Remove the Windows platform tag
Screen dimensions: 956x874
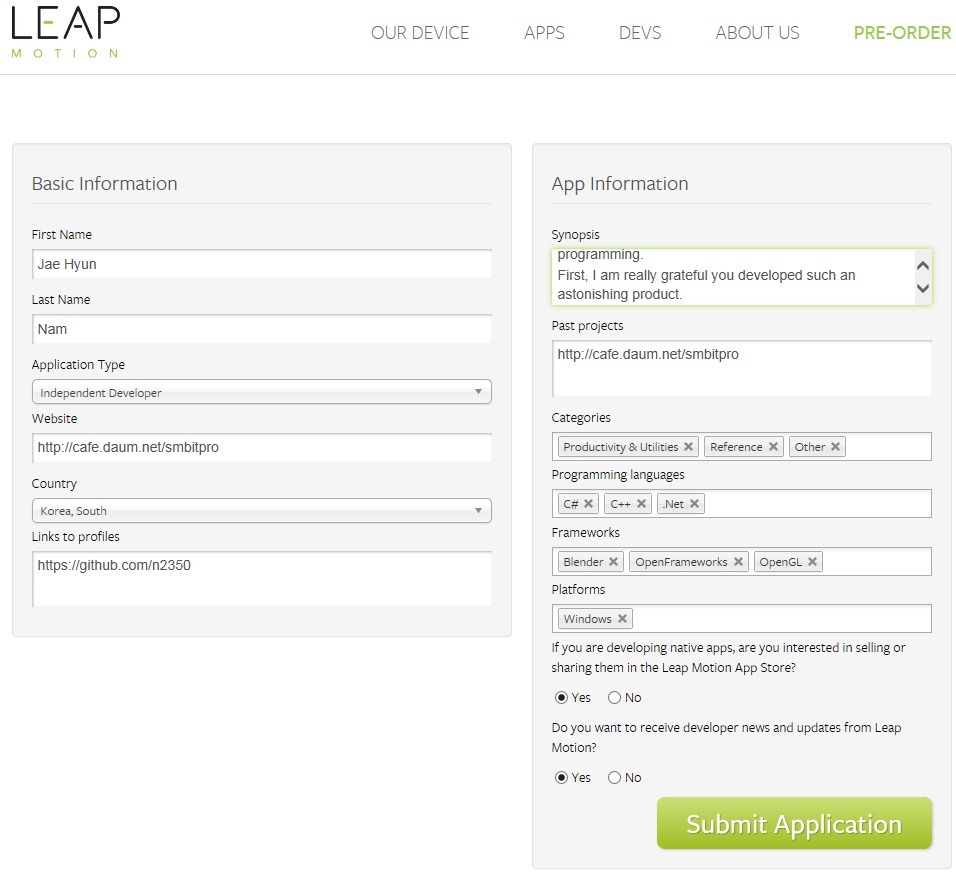622,619
